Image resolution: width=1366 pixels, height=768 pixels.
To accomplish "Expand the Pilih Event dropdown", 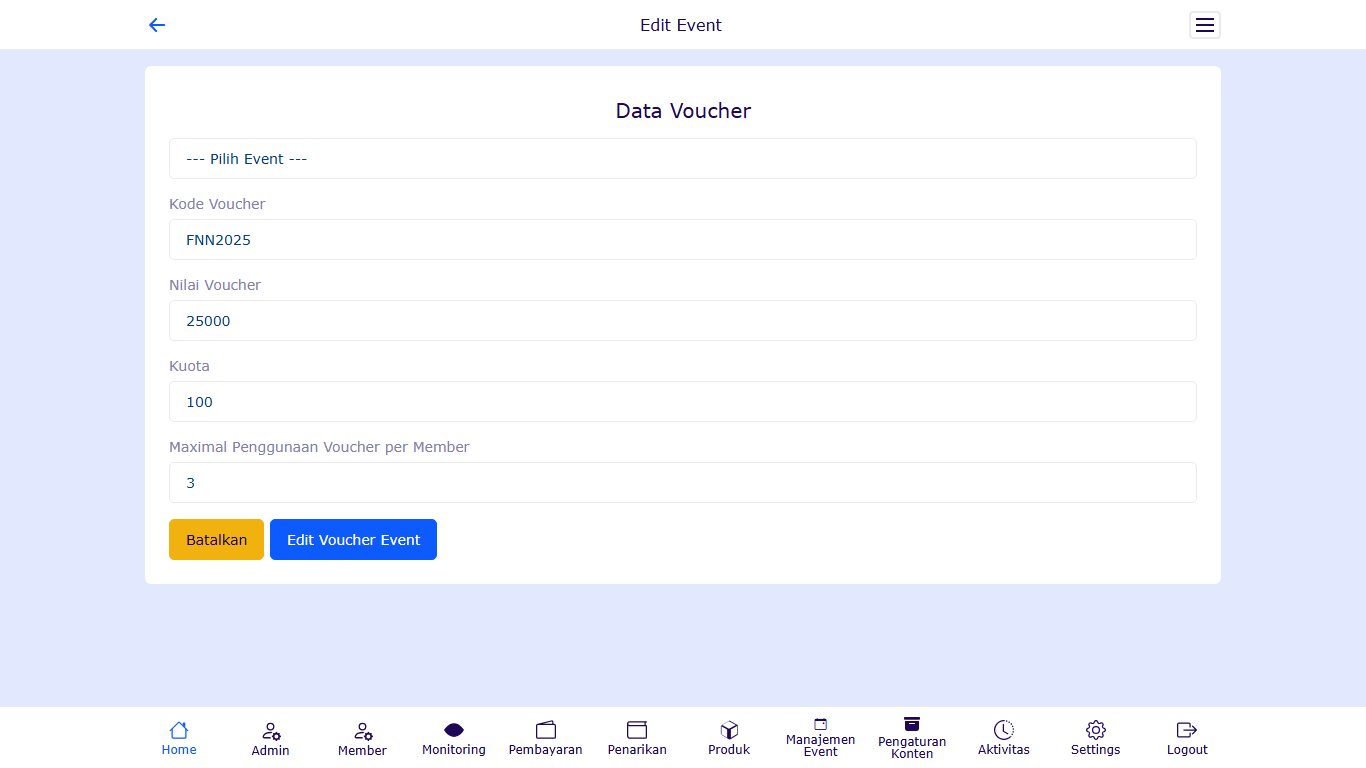I will [x=682, y=159].
